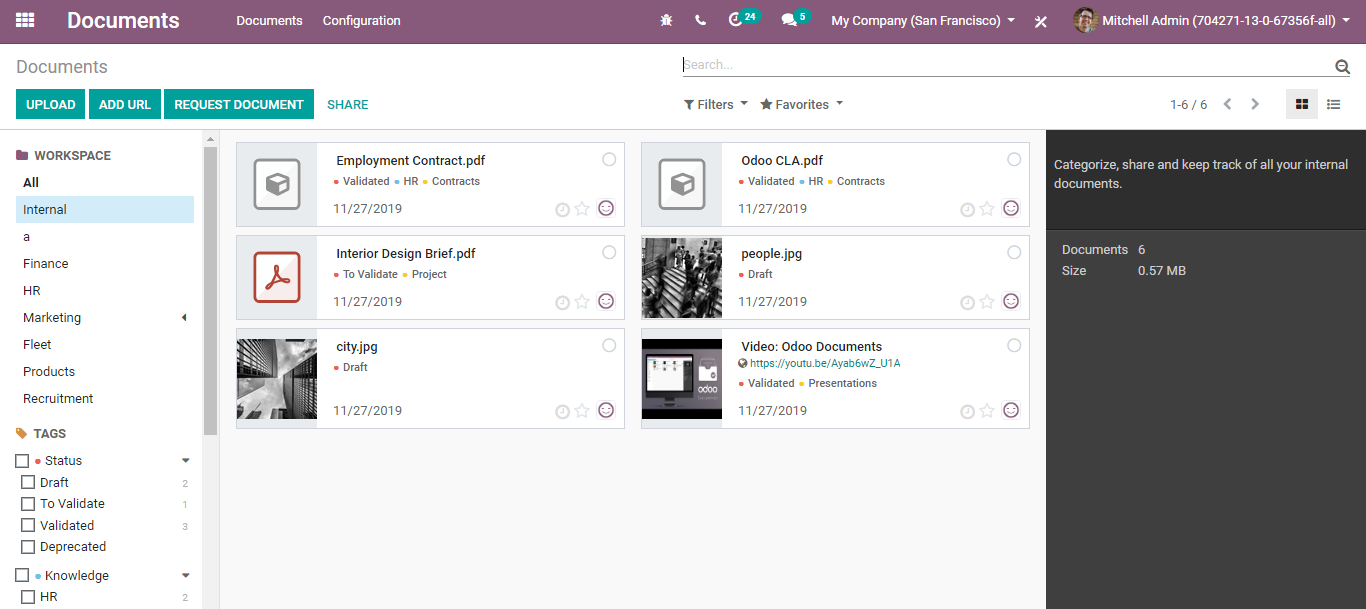Star people.jpg as favorite
This screenshot has height=609, width=1366.
click(987, 302)
